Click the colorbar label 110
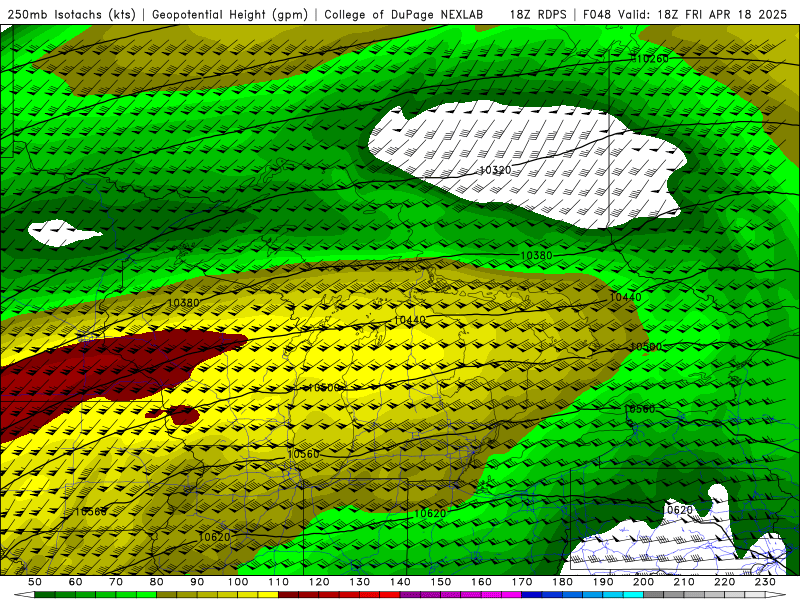The width and height of the screenshot is (800, 600). [x=279, y=582]
